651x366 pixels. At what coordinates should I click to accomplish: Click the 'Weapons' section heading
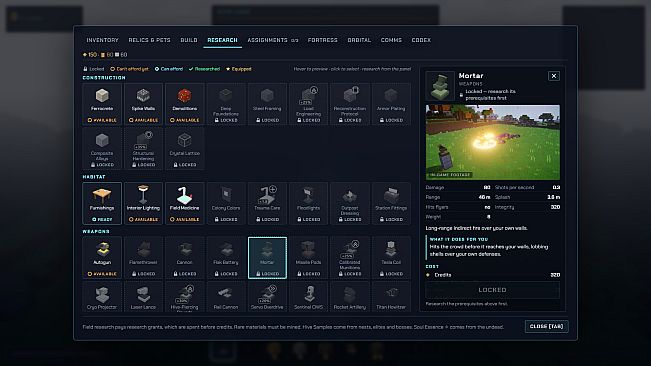click(x=96, y=232)
